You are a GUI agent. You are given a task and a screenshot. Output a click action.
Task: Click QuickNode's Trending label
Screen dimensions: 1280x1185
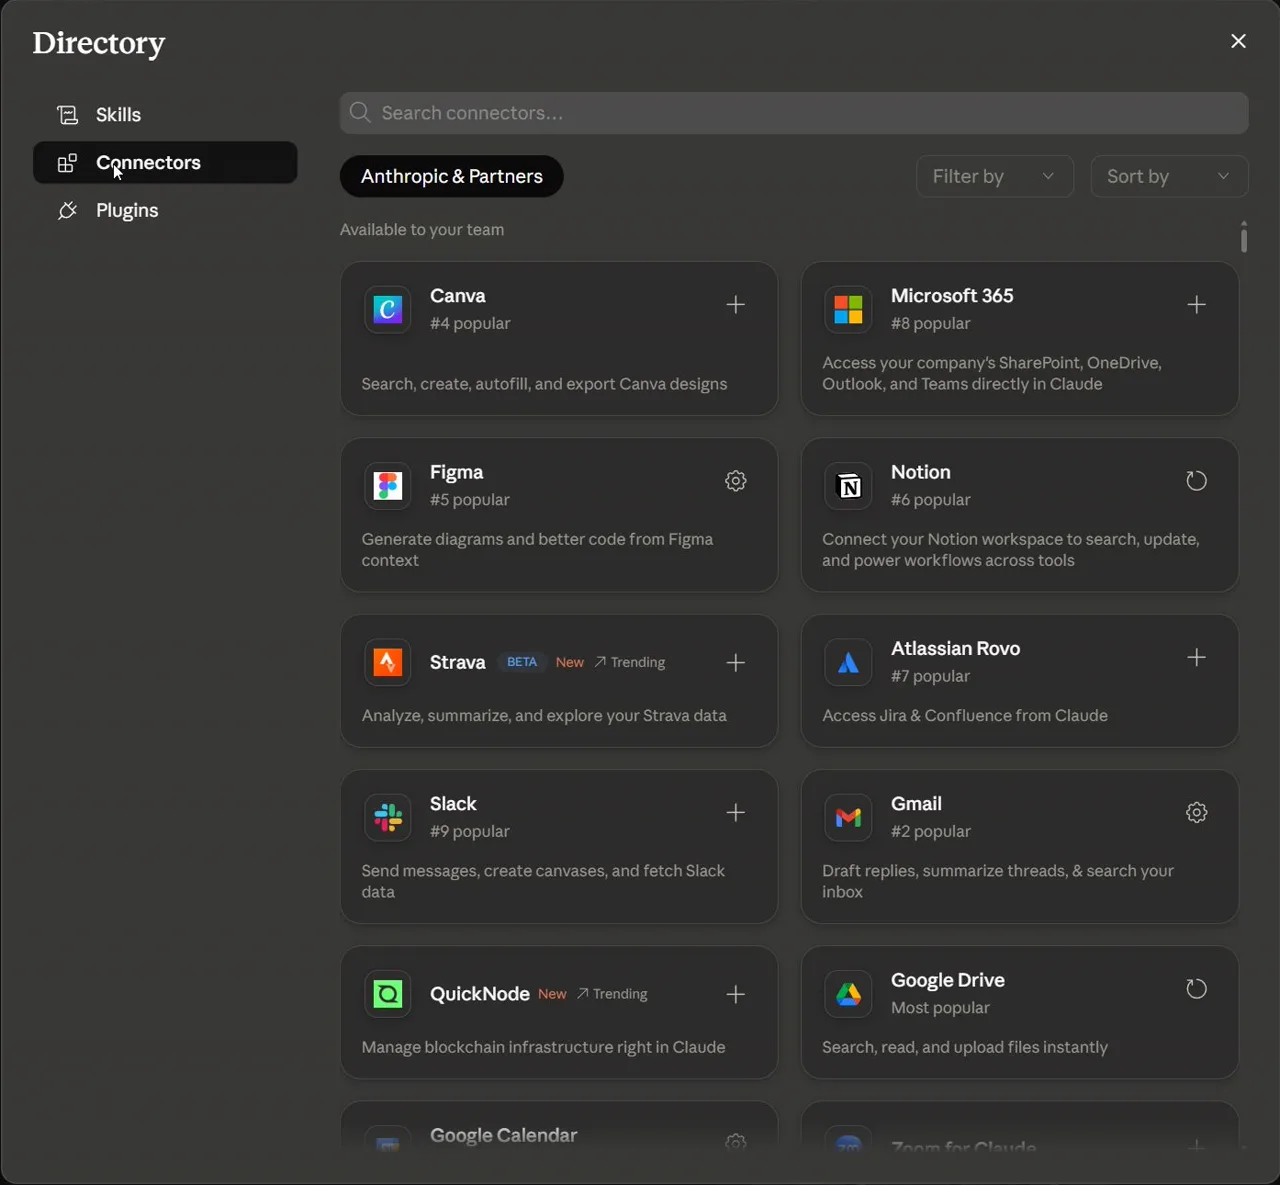(612, 994)
